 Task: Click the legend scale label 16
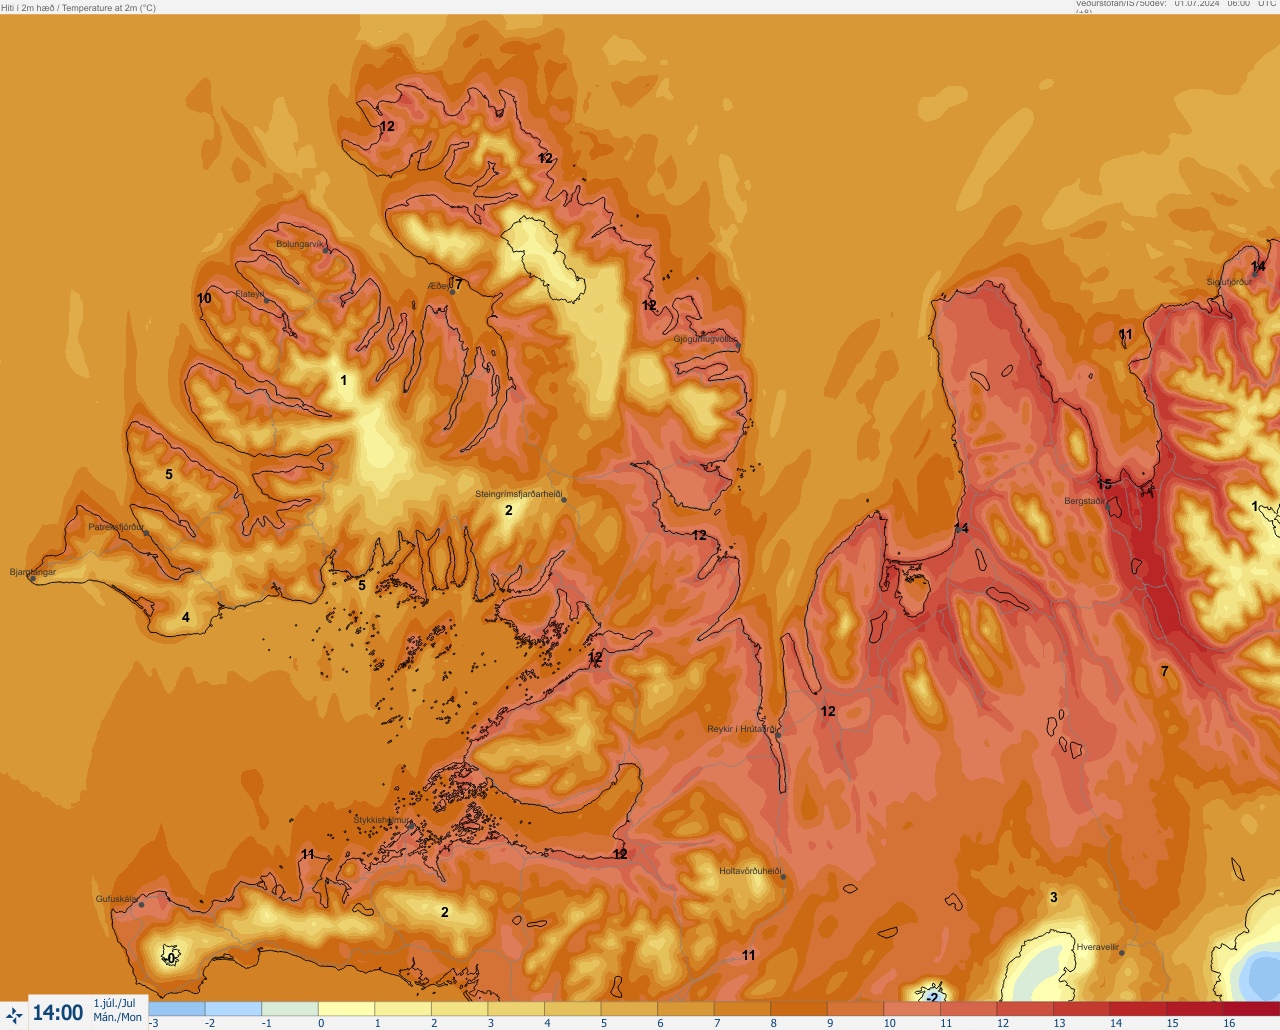point(1229,1023)
